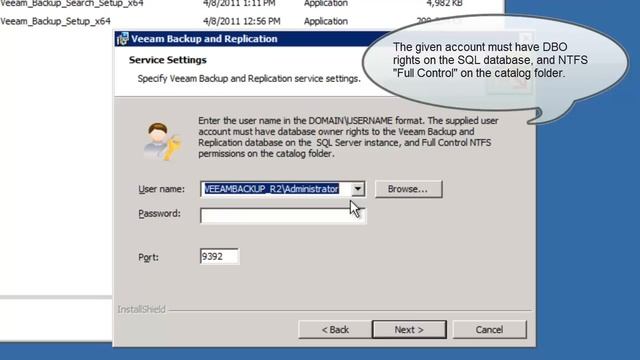Click Application type for Veeam_Backup_Setup_x64

point(326,21)
